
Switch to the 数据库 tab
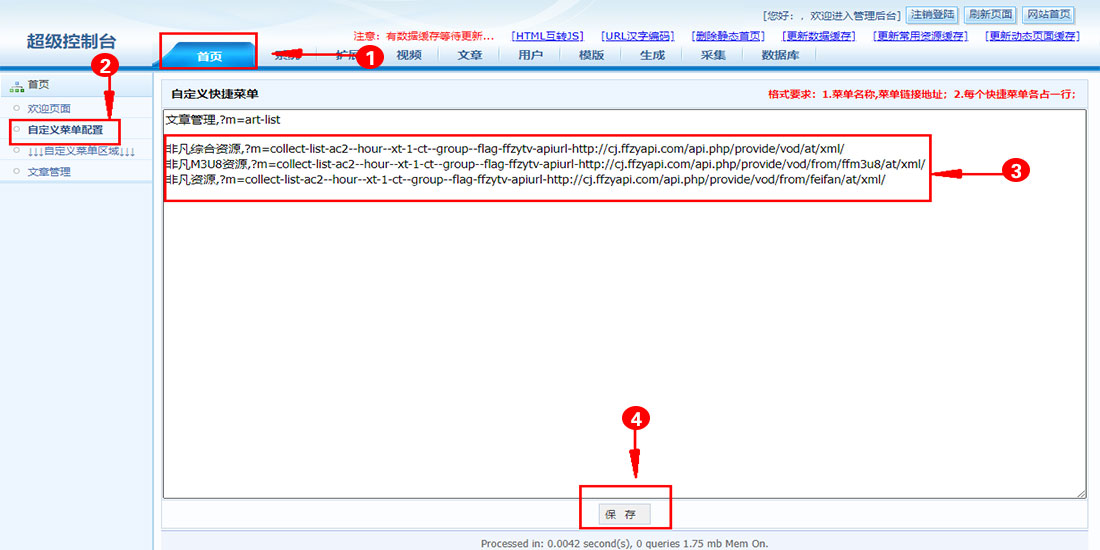pos(780,55)
